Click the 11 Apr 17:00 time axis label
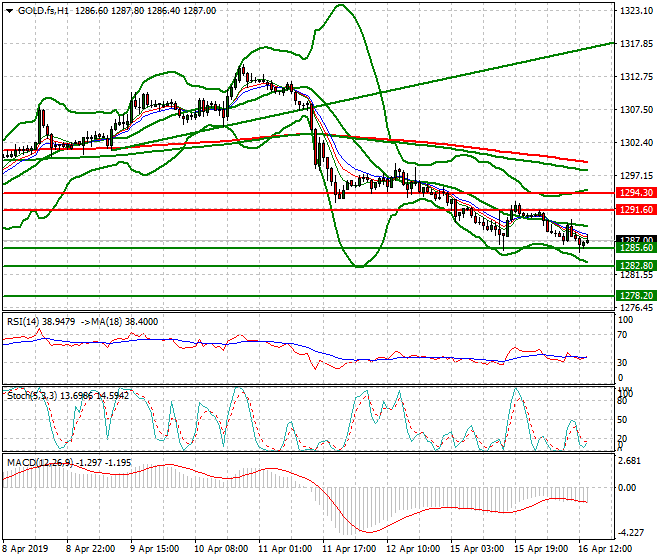Image resolution: width=660 pixels, height=560 pixels. [349, 549]
